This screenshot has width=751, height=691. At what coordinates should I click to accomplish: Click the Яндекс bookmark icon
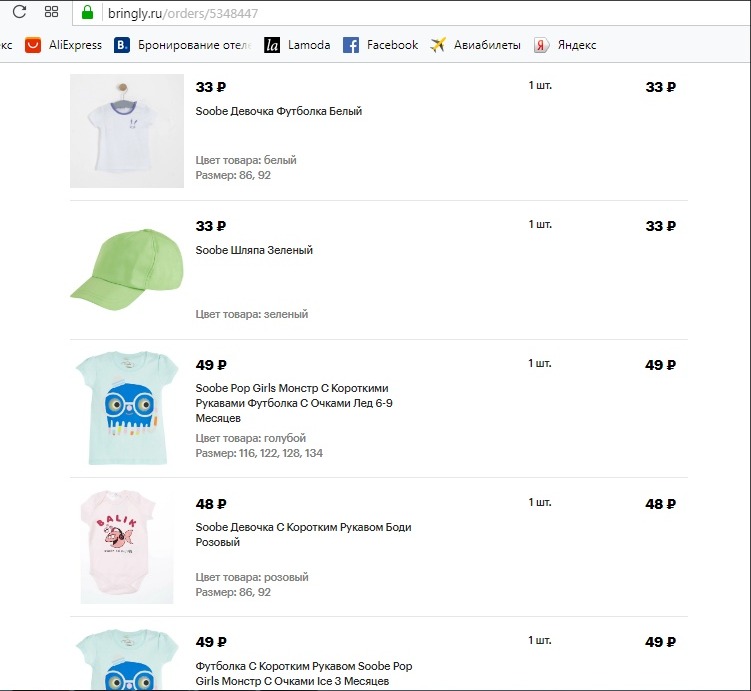(x=542, y=45)
